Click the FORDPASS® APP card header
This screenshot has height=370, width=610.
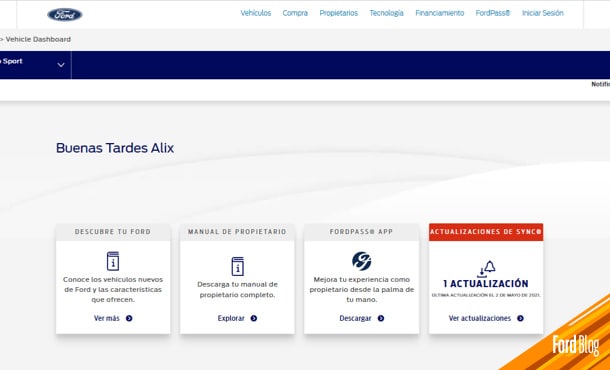click(361, 232)
